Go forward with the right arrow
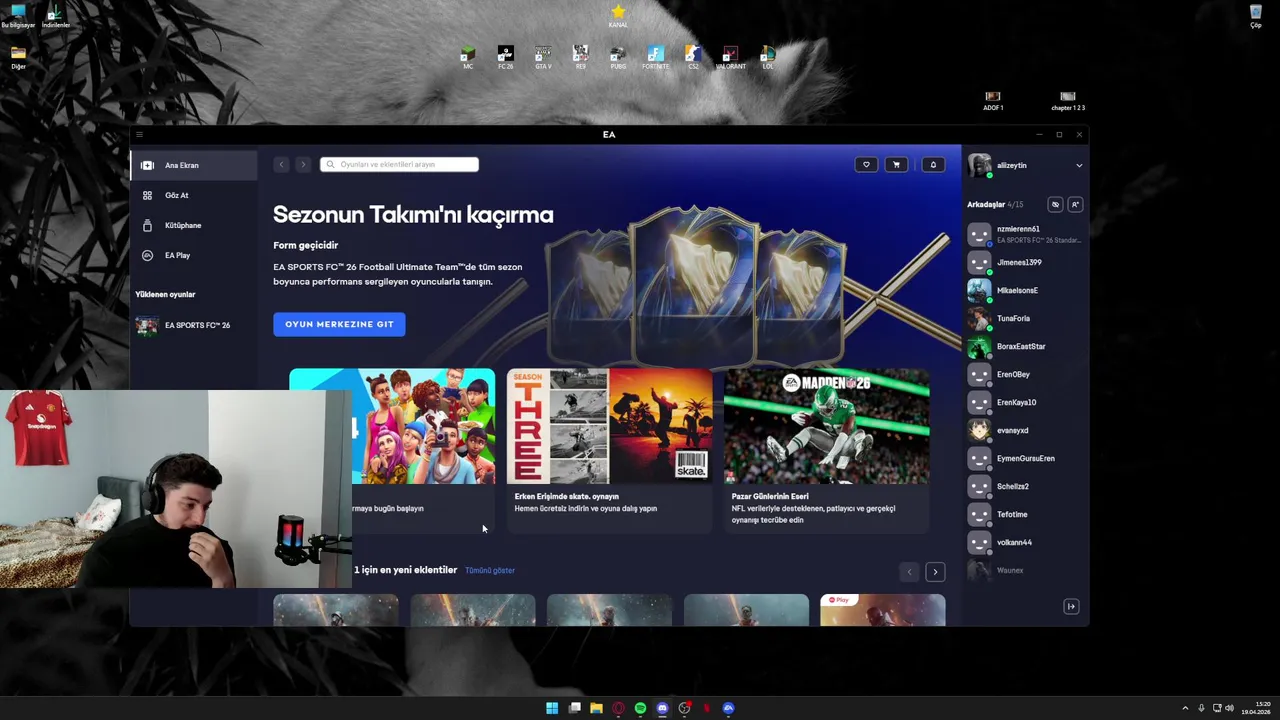Image resolution: width=1280 pixels, height=720 pixels. coord(303,165)
